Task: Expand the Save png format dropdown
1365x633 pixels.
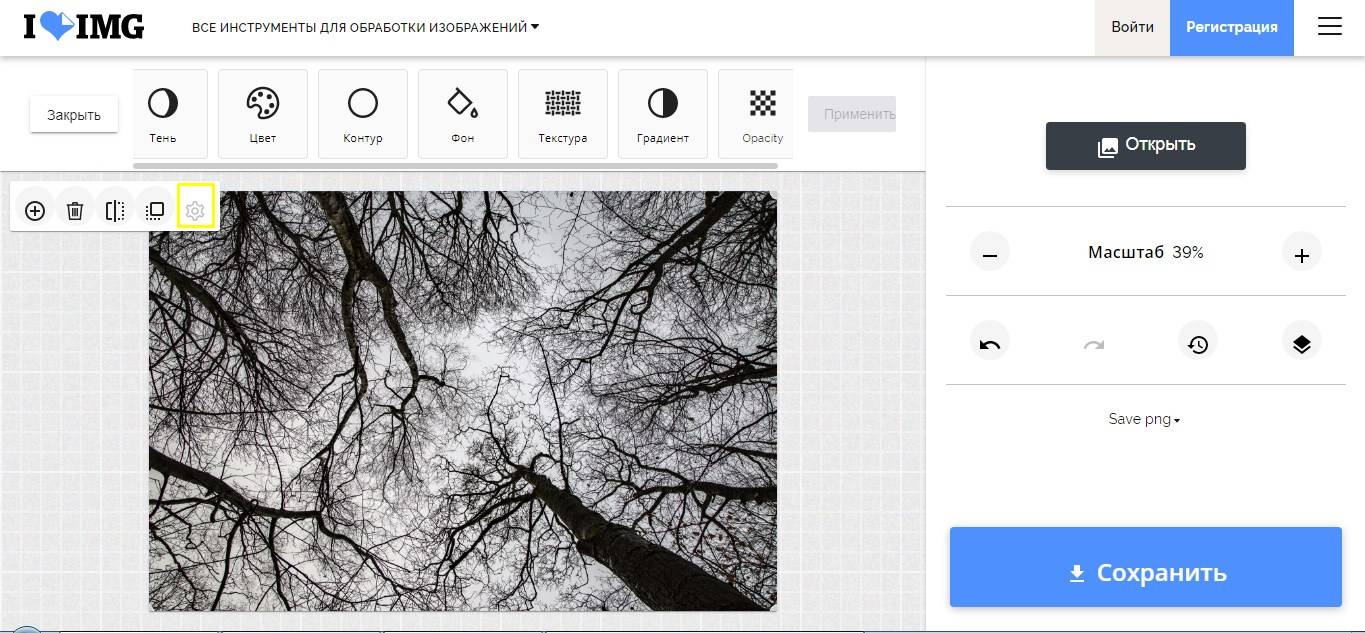Action: [1144, 419]
